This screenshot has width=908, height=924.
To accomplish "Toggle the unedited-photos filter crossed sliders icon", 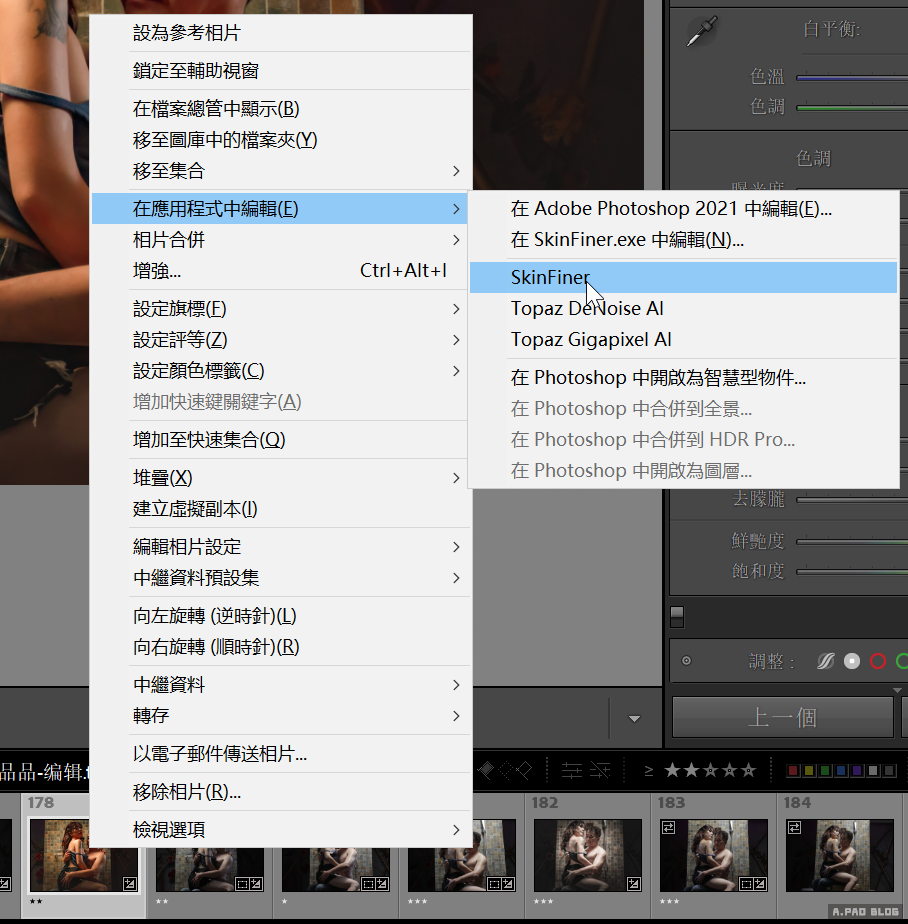I will [600, 770].
